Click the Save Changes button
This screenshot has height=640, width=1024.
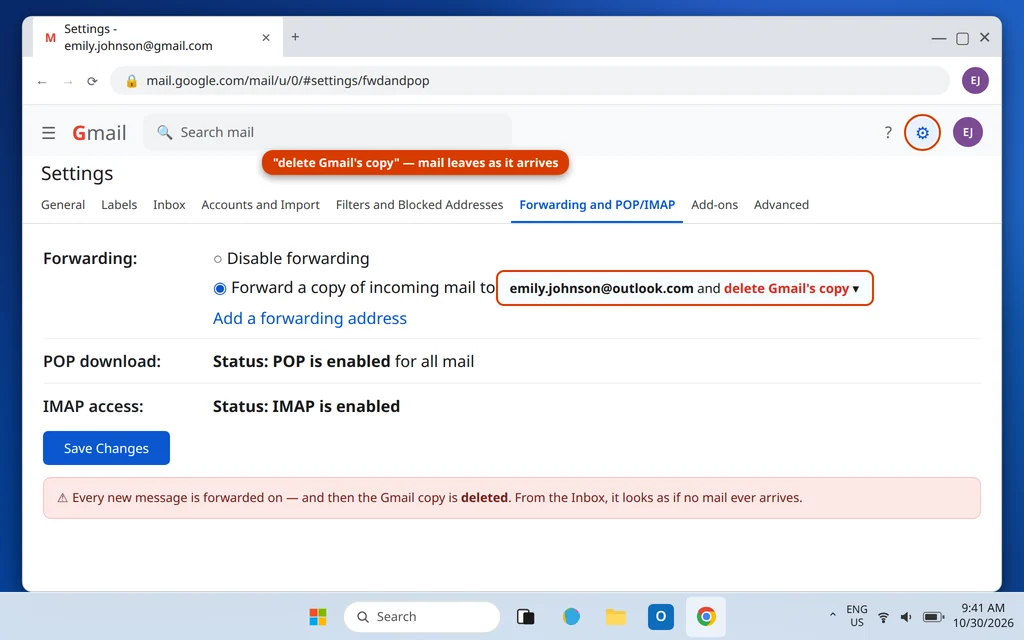click(x=106, y=448)
